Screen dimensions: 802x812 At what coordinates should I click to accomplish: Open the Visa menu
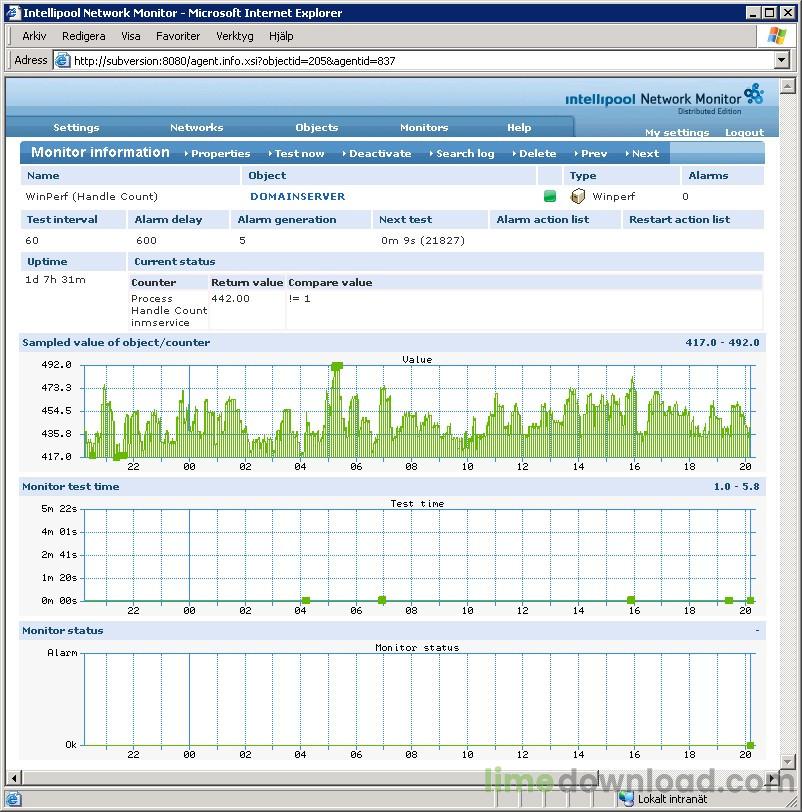(130, 36)
